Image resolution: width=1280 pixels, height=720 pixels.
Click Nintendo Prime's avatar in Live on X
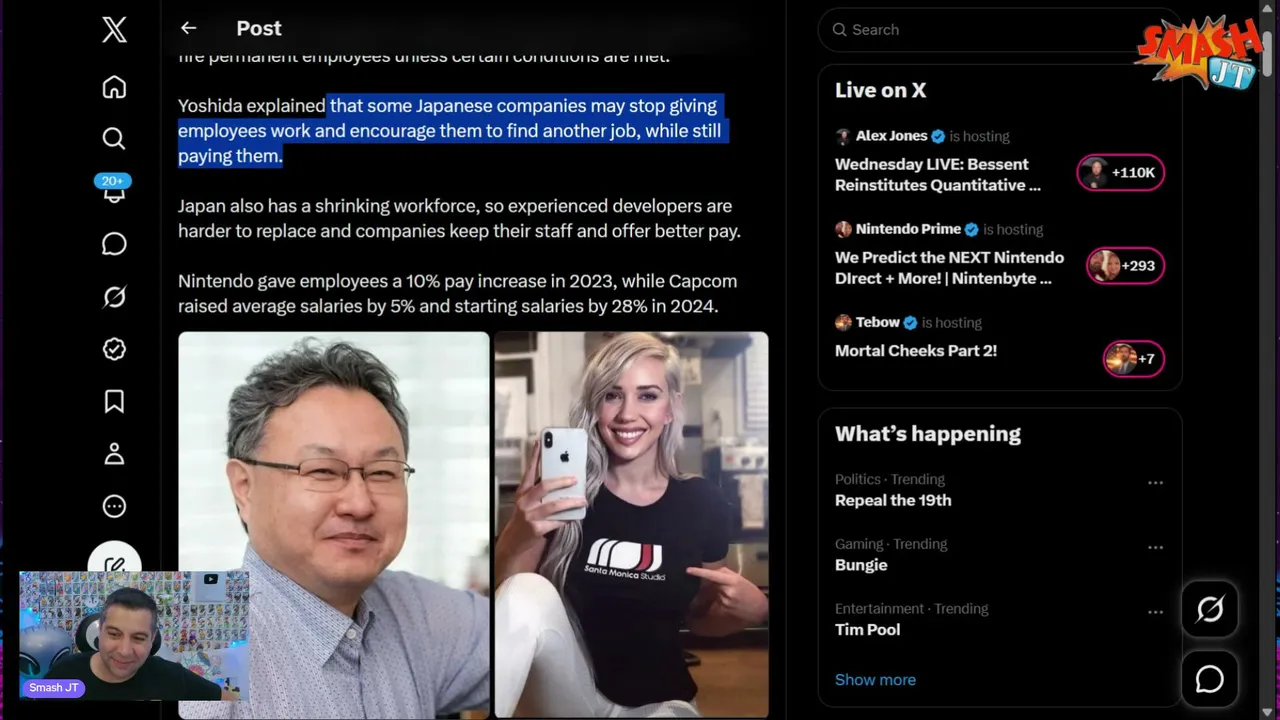pyautogui.click(x=843, y=229)
